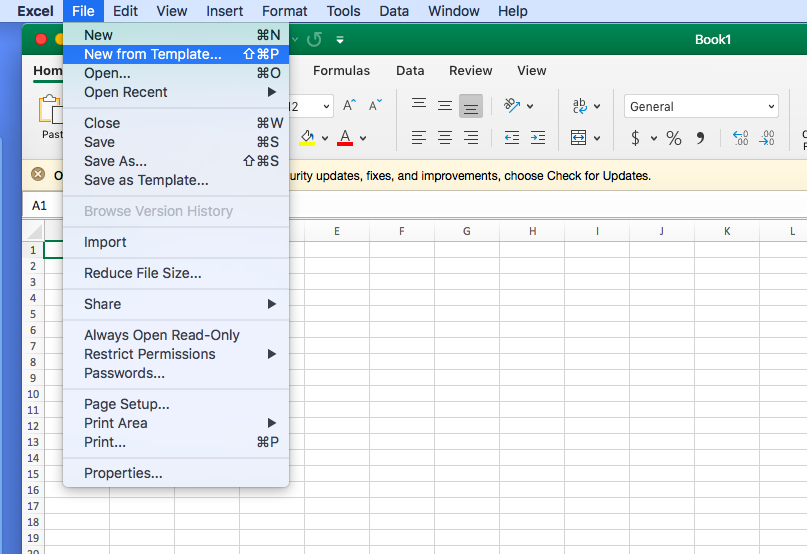Expand wrap text options arrow

click(597, 107)
